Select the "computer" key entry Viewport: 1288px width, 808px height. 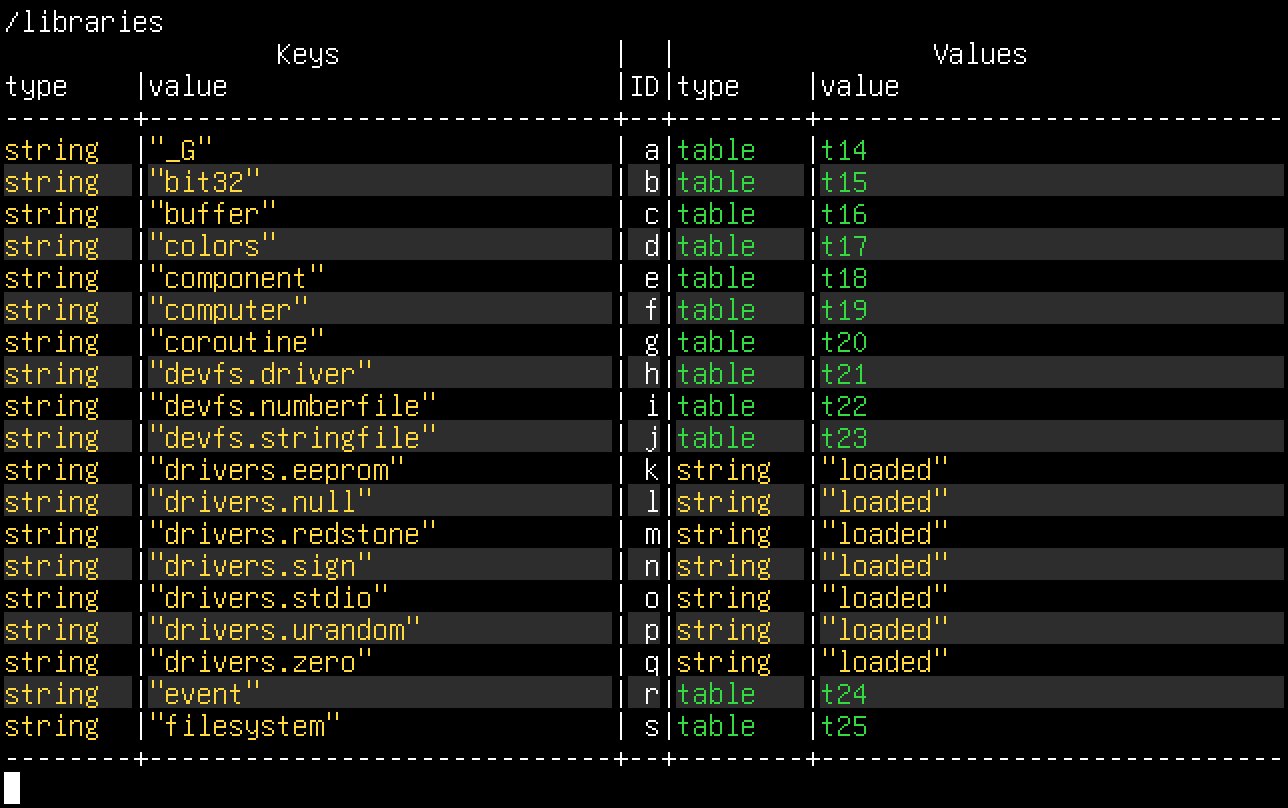tap(229, 310)
